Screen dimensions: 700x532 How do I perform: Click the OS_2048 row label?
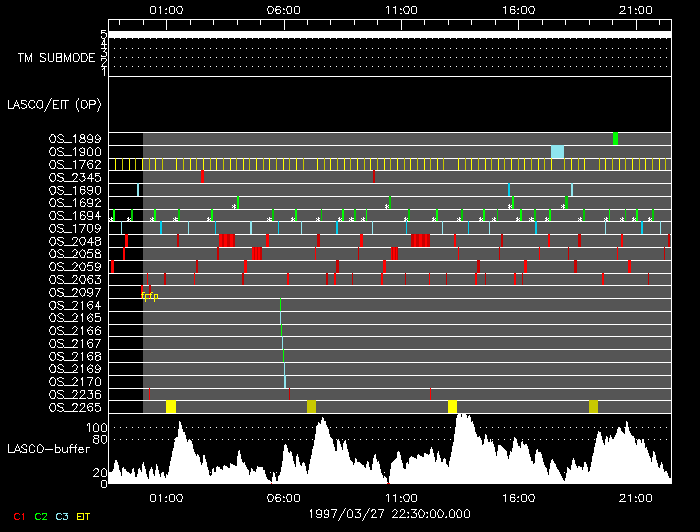pyautogui.click(x=74, y=241)
